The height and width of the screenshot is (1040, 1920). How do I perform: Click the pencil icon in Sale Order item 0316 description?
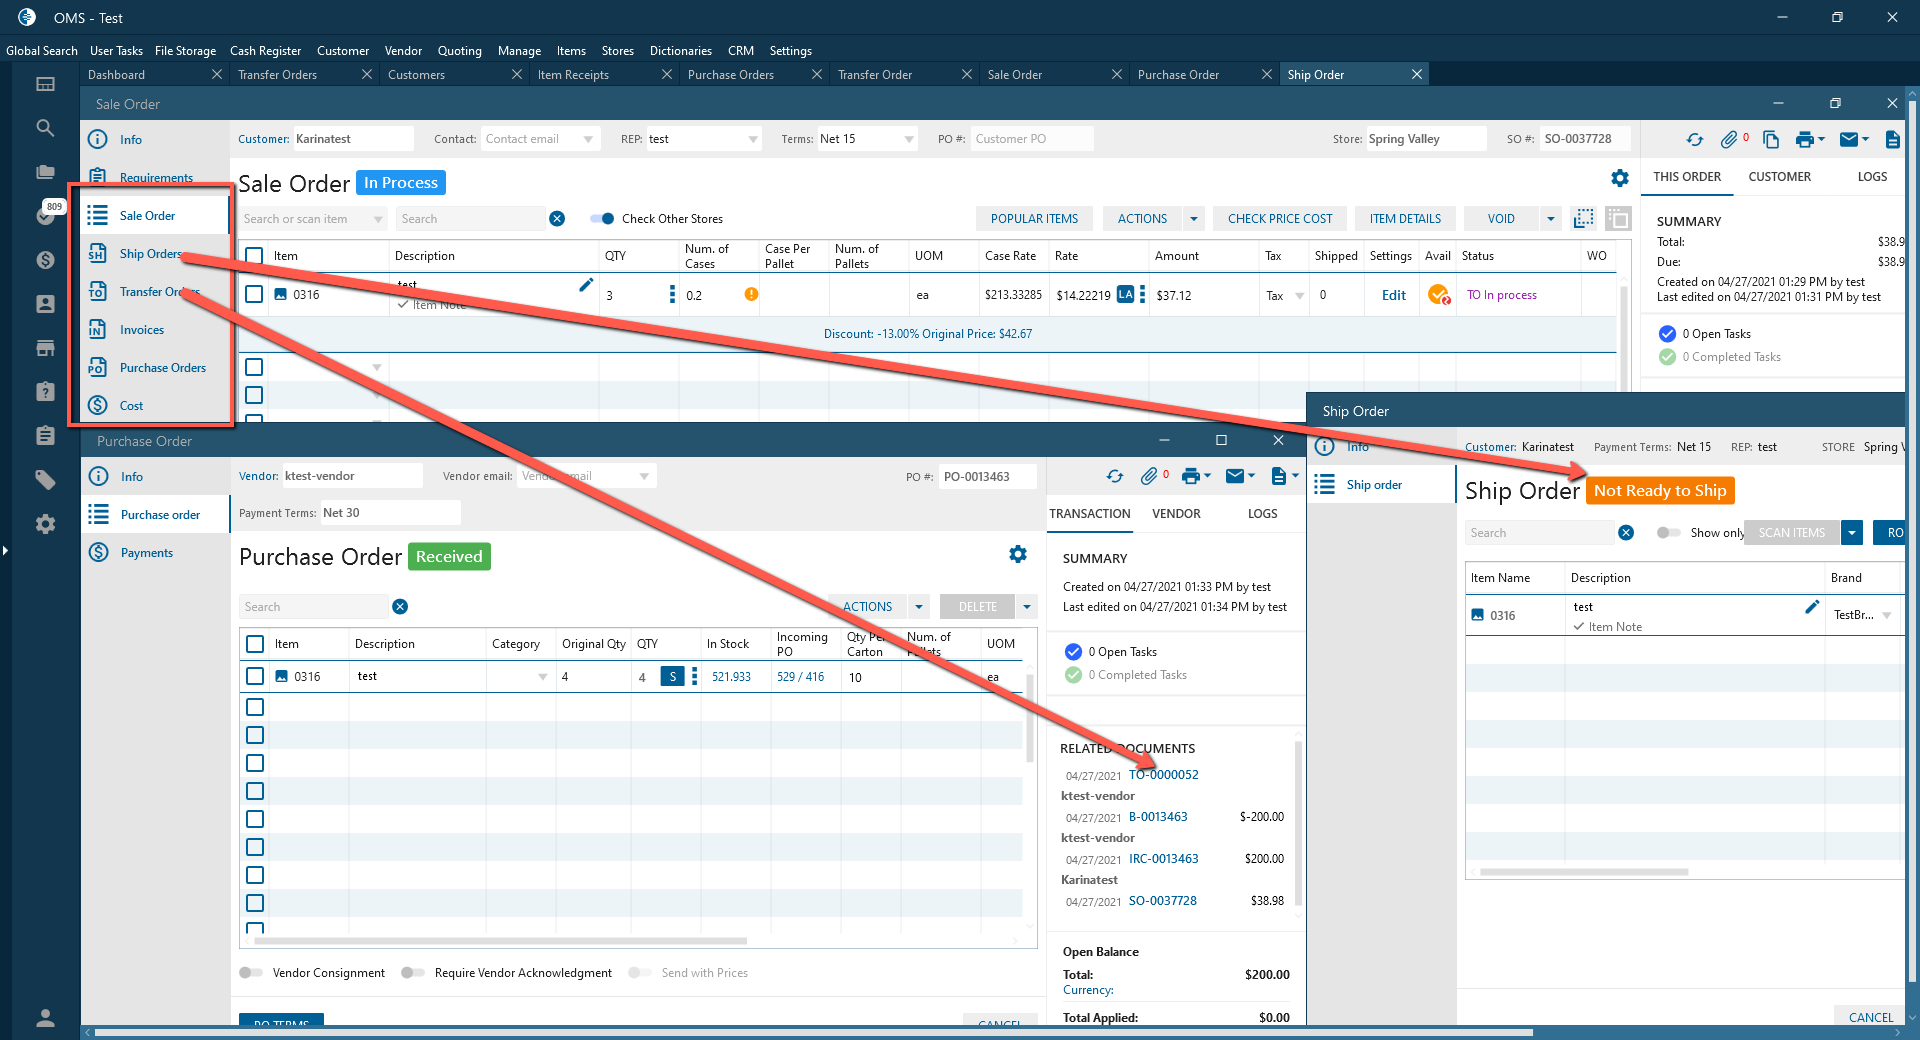tap(586, 285)
